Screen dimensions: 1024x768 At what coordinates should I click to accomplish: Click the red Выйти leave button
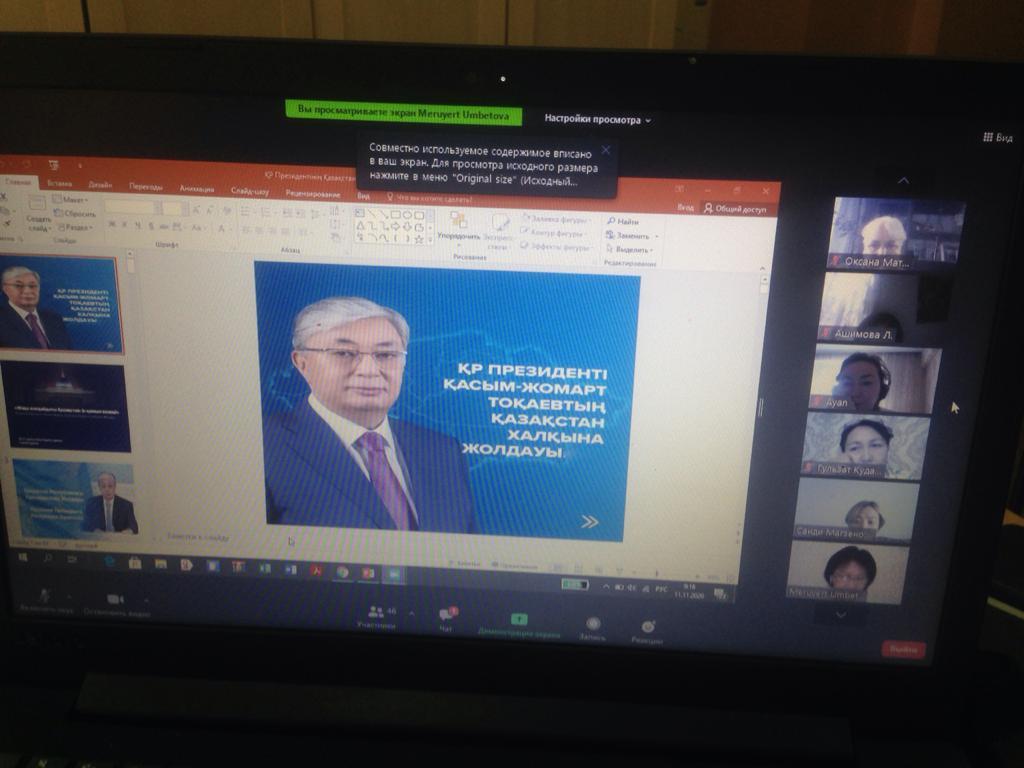[x=903, y=649]
